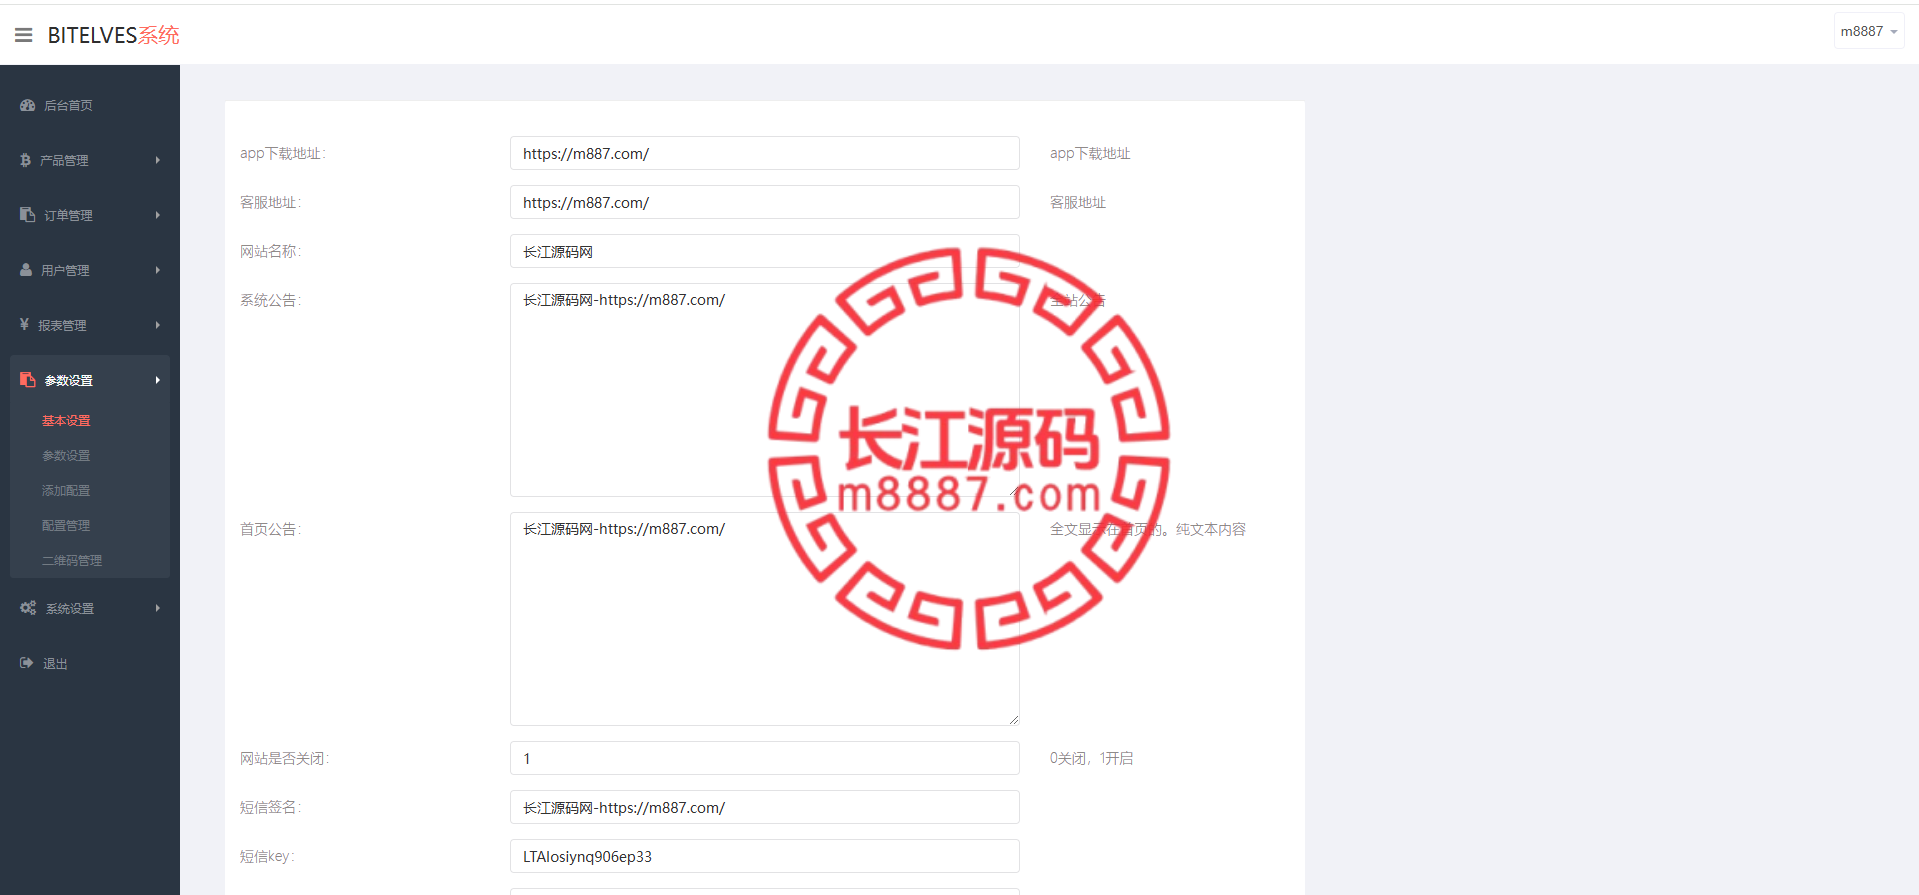The width and height of the screenshot is (1919, 895).
Task: Click the red icon beside 参数设置
Action: coord(27,380)
